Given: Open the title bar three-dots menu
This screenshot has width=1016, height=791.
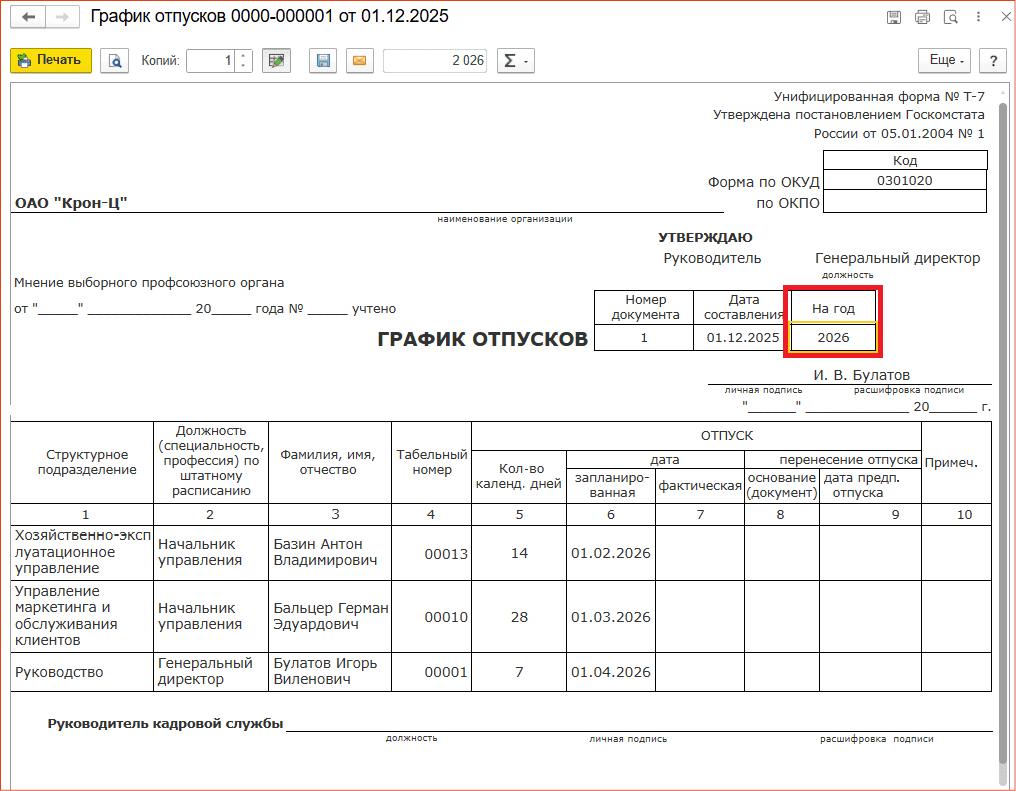Looking at the screenshot, I should click(977, 17).
